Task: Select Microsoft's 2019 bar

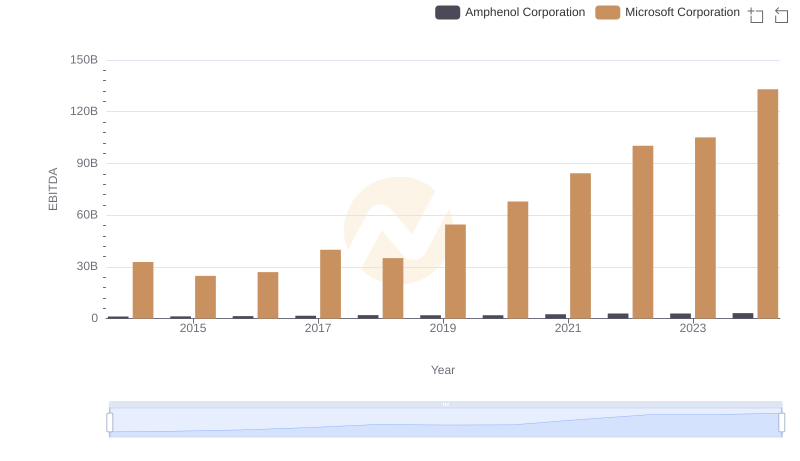Action: [x=455, y=271]
